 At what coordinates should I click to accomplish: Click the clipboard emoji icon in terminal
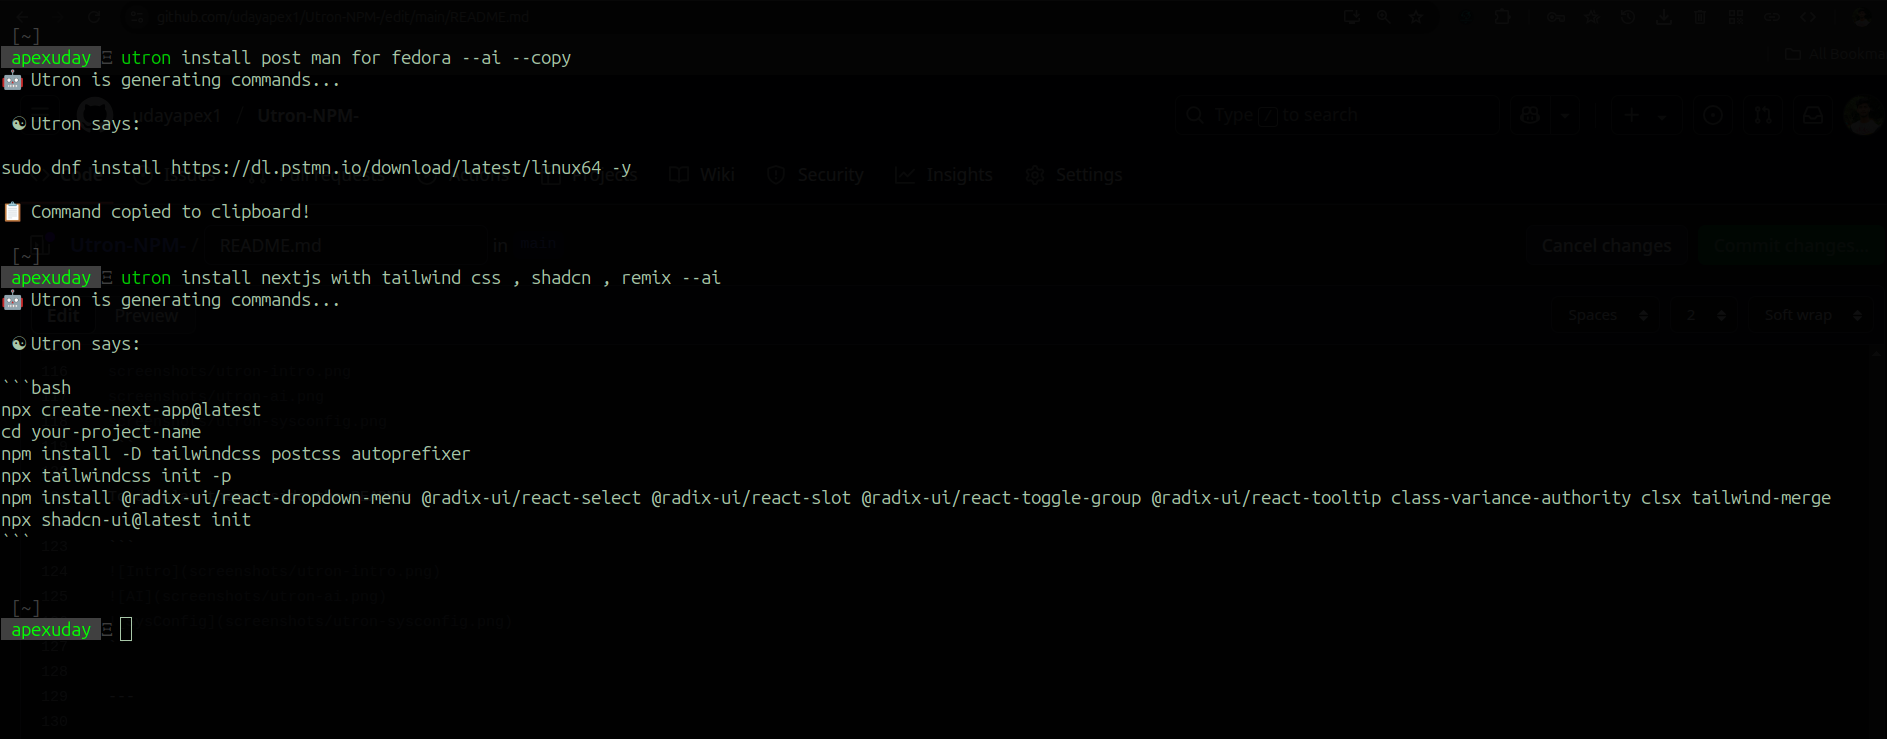coord(12,212)
